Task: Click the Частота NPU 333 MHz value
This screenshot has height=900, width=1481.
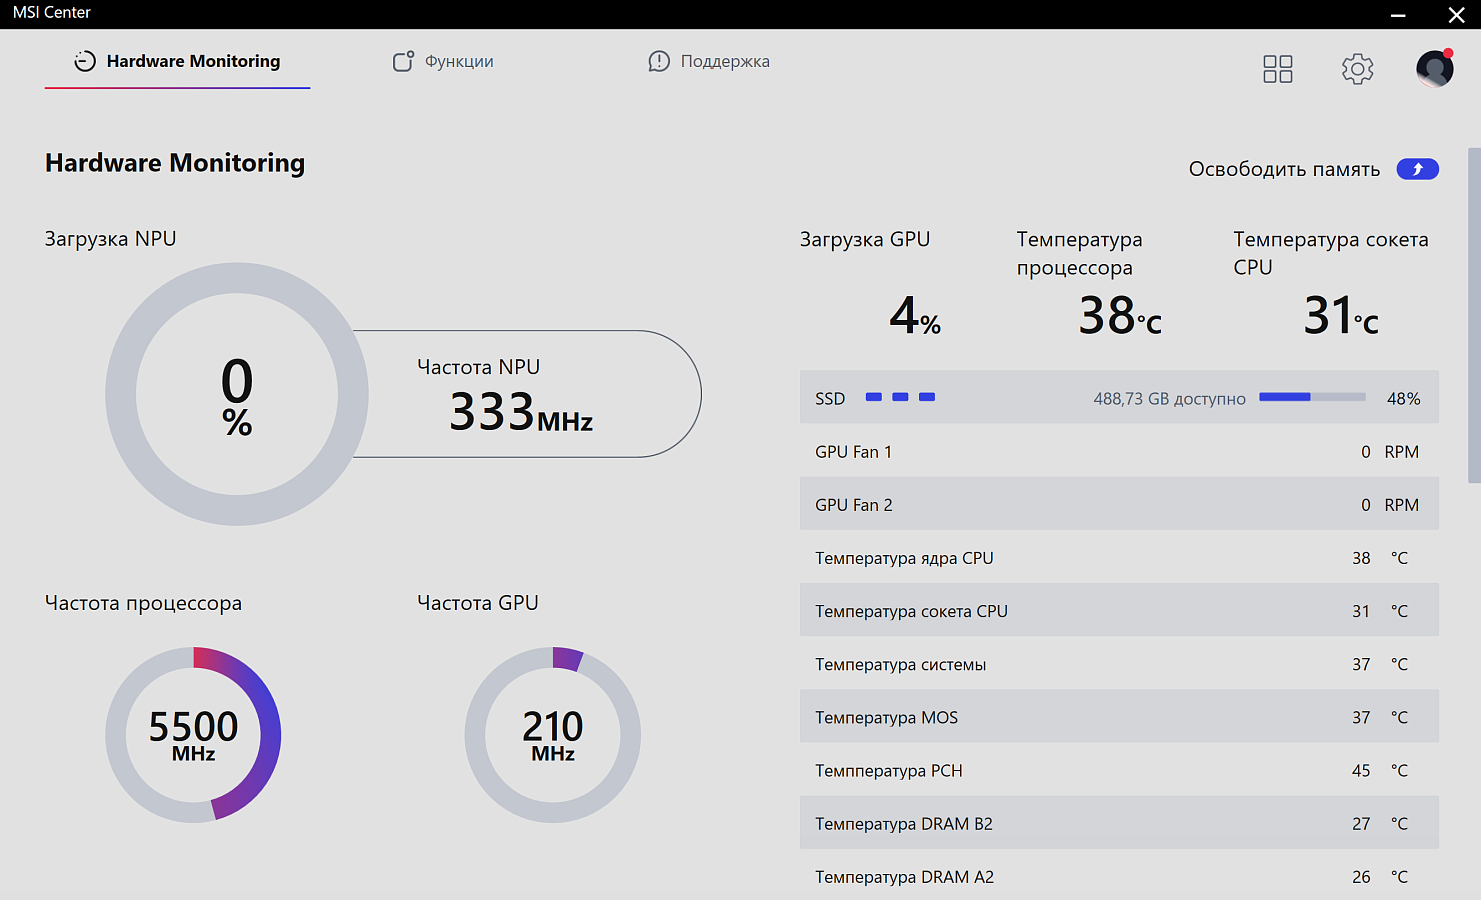Action: pyautogui.click(x=521, y=412)
